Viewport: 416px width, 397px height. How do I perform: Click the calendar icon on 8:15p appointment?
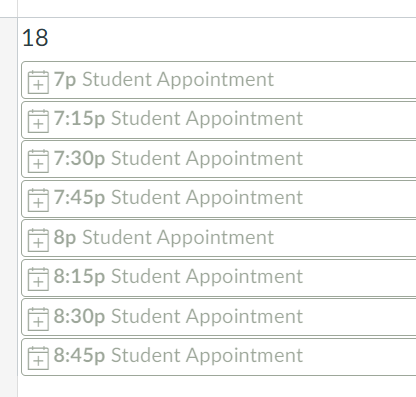point(38,279)
